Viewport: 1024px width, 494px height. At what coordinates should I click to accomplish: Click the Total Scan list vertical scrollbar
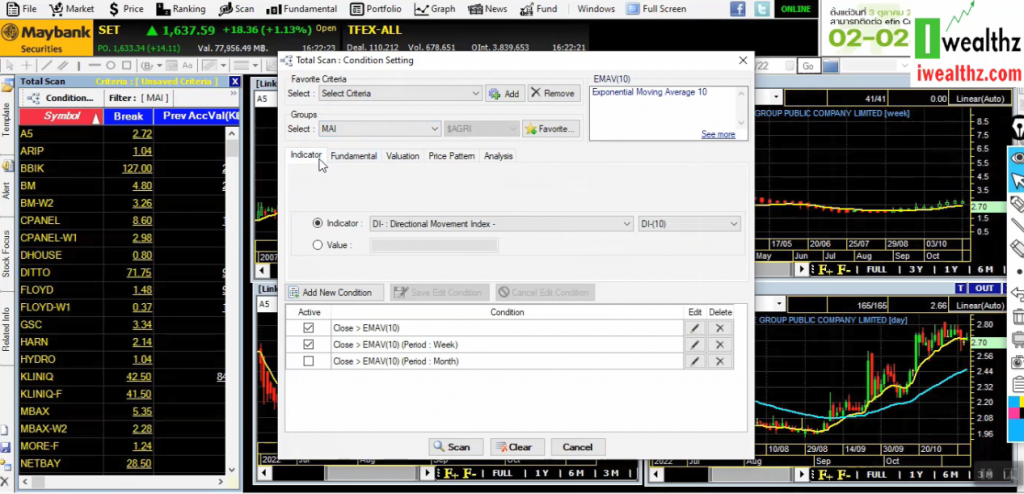232,301
